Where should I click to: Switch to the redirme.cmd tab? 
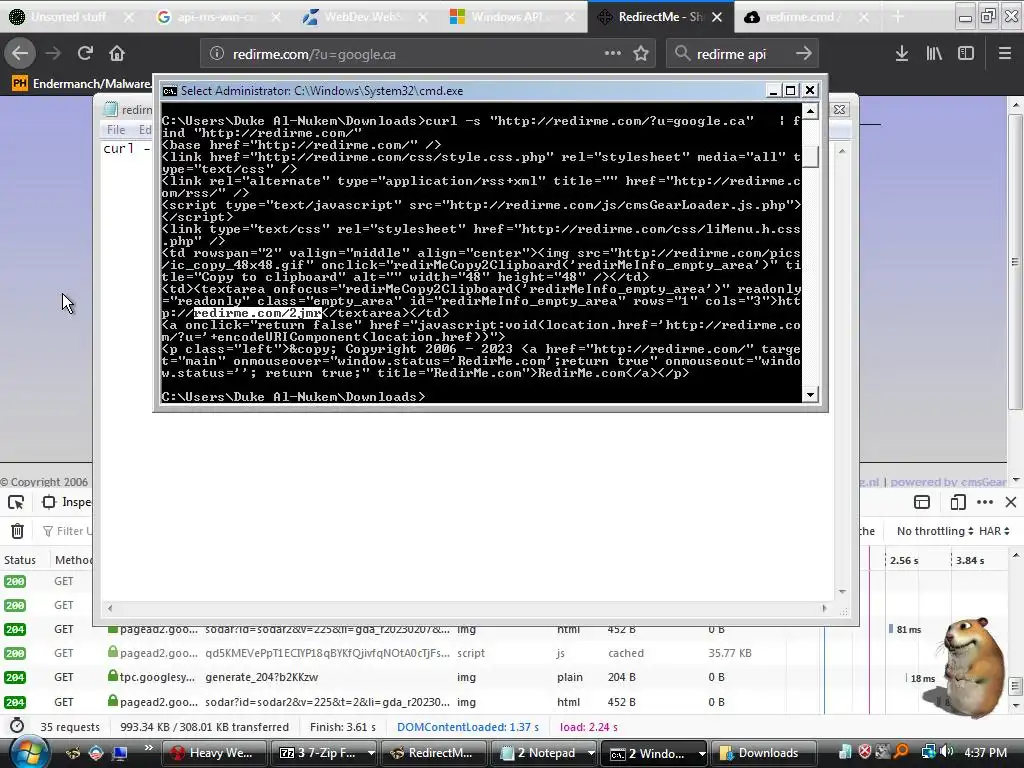click(x=807, y=17)
